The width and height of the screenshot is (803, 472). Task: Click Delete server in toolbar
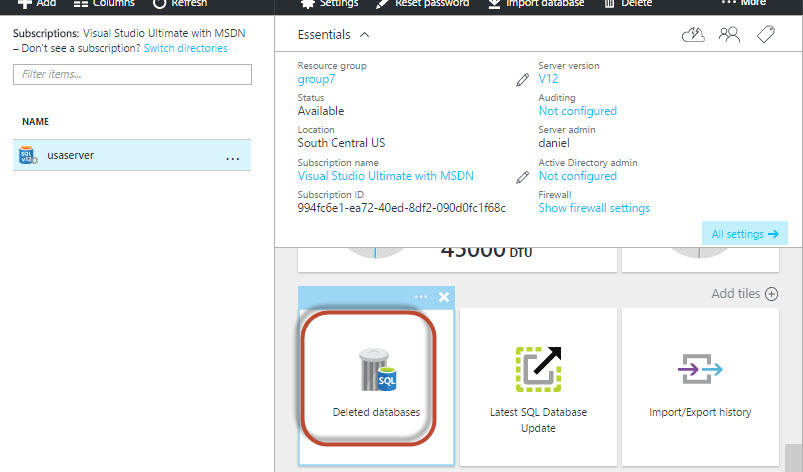[628, 4]
